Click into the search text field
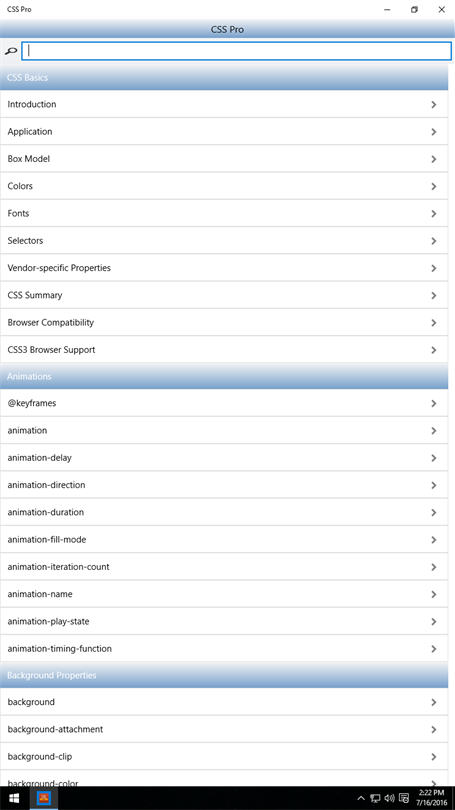 [237, 51]
